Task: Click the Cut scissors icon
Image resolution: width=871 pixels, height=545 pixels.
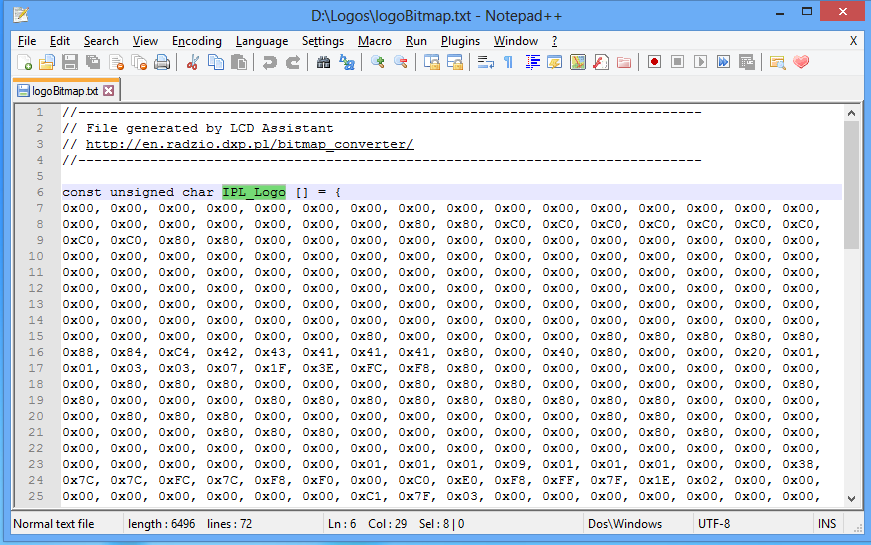Action: coord(192,62)
